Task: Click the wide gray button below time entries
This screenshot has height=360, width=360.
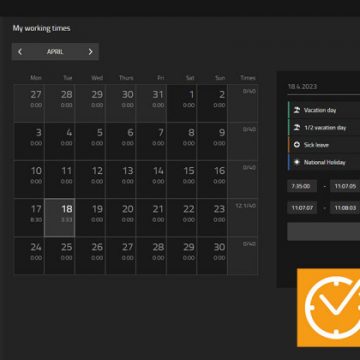Action: 324,232
